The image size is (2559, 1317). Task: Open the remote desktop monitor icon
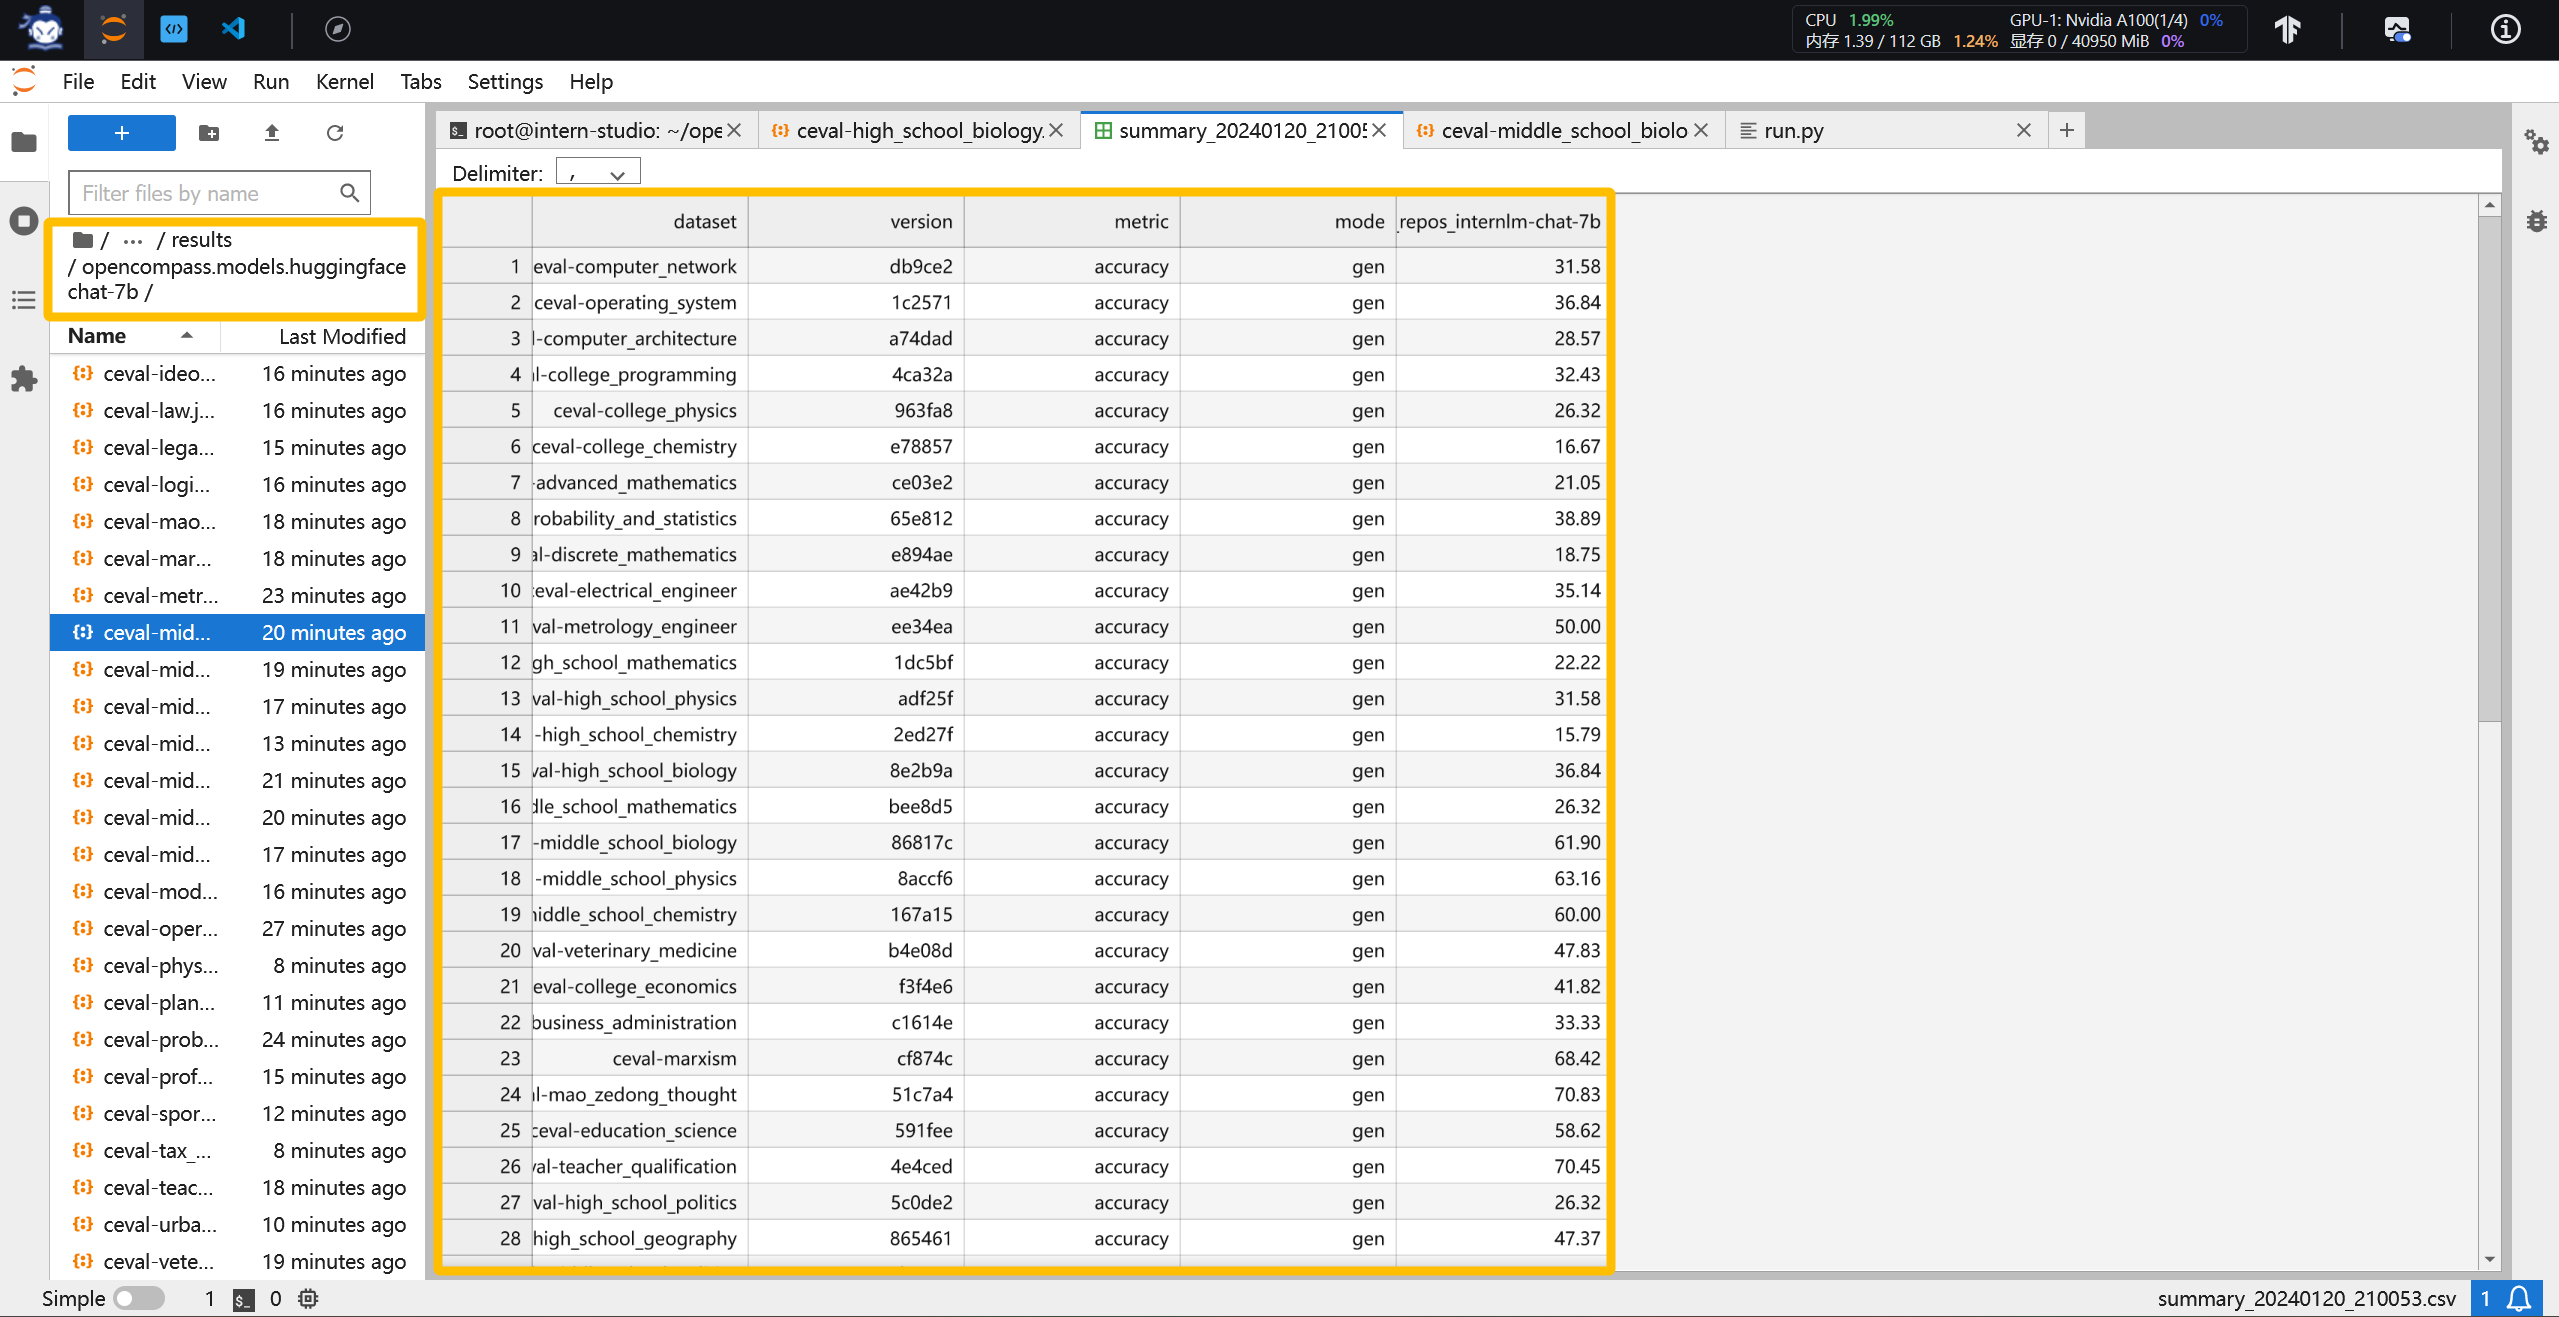[2397, 29]
